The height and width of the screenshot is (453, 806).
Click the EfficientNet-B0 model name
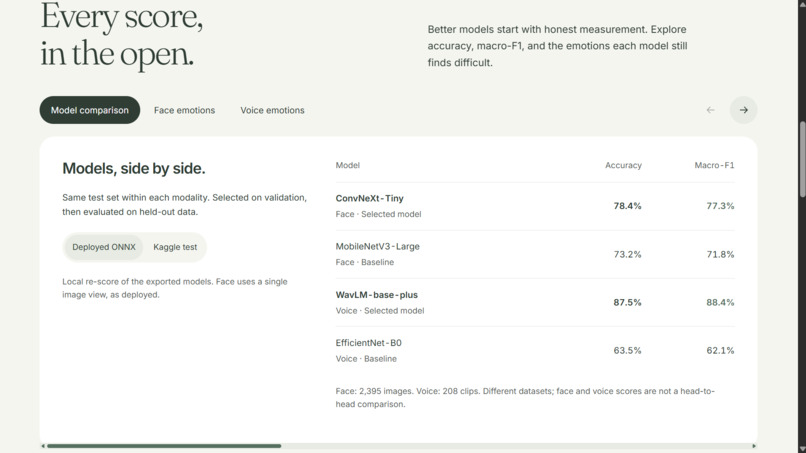point(369,343)
